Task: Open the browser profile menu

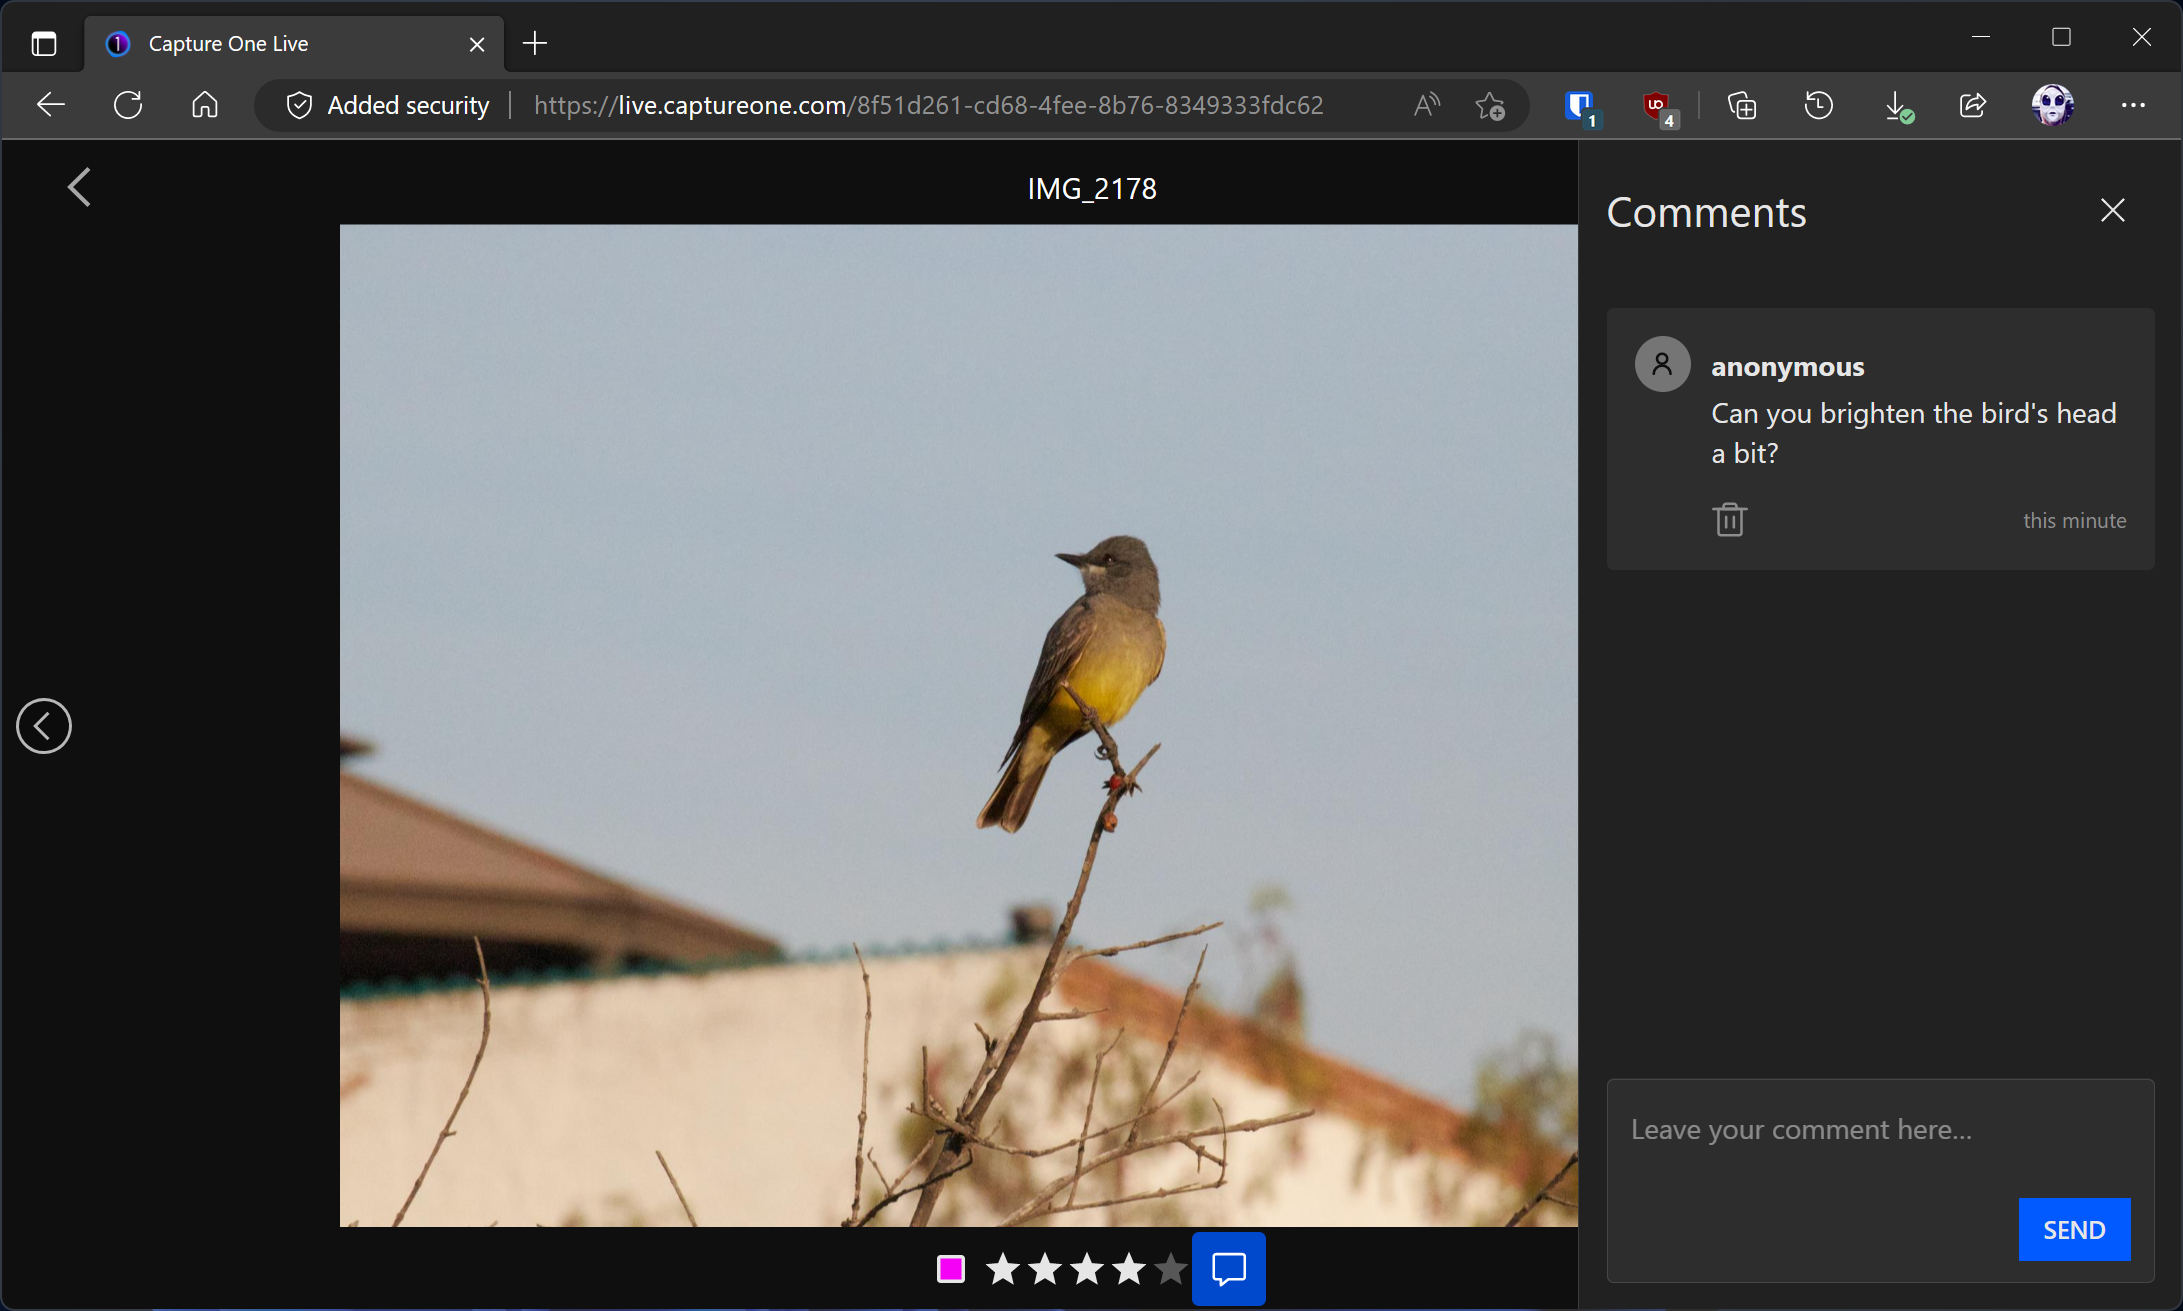Action: [x=2052, y=105]
